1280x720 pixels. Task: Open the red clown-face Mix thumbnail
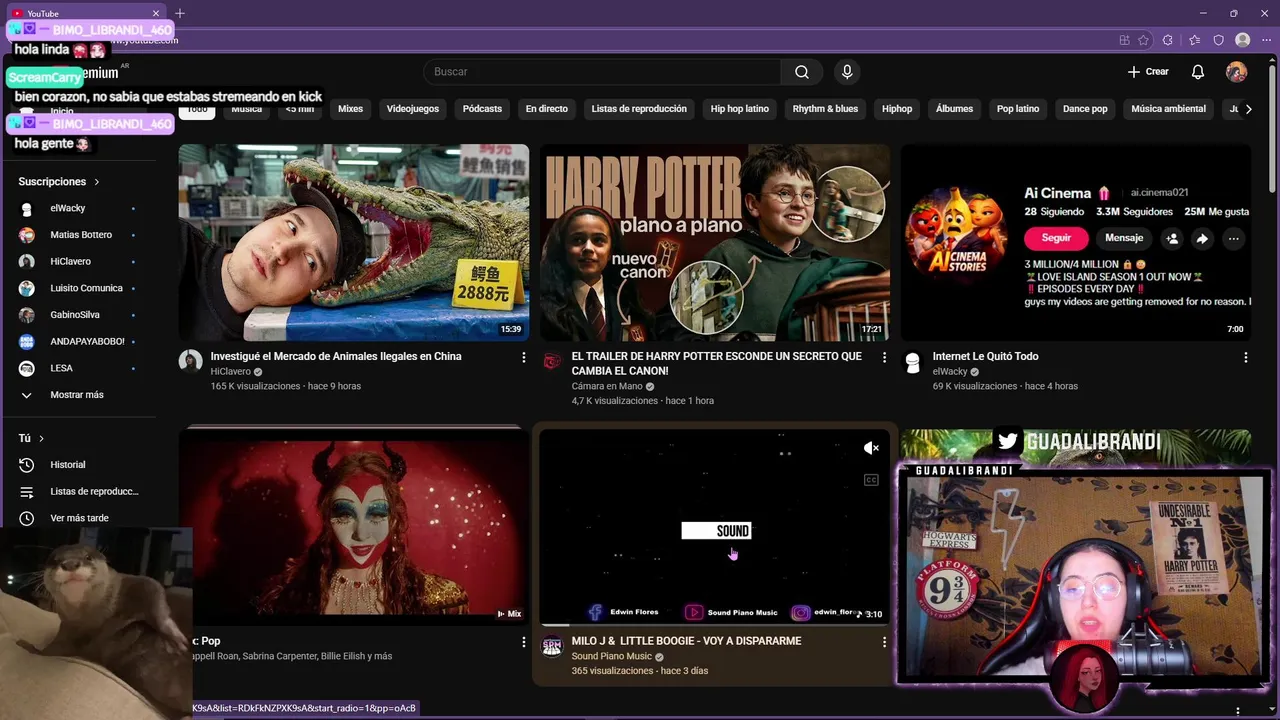(354, 526)
